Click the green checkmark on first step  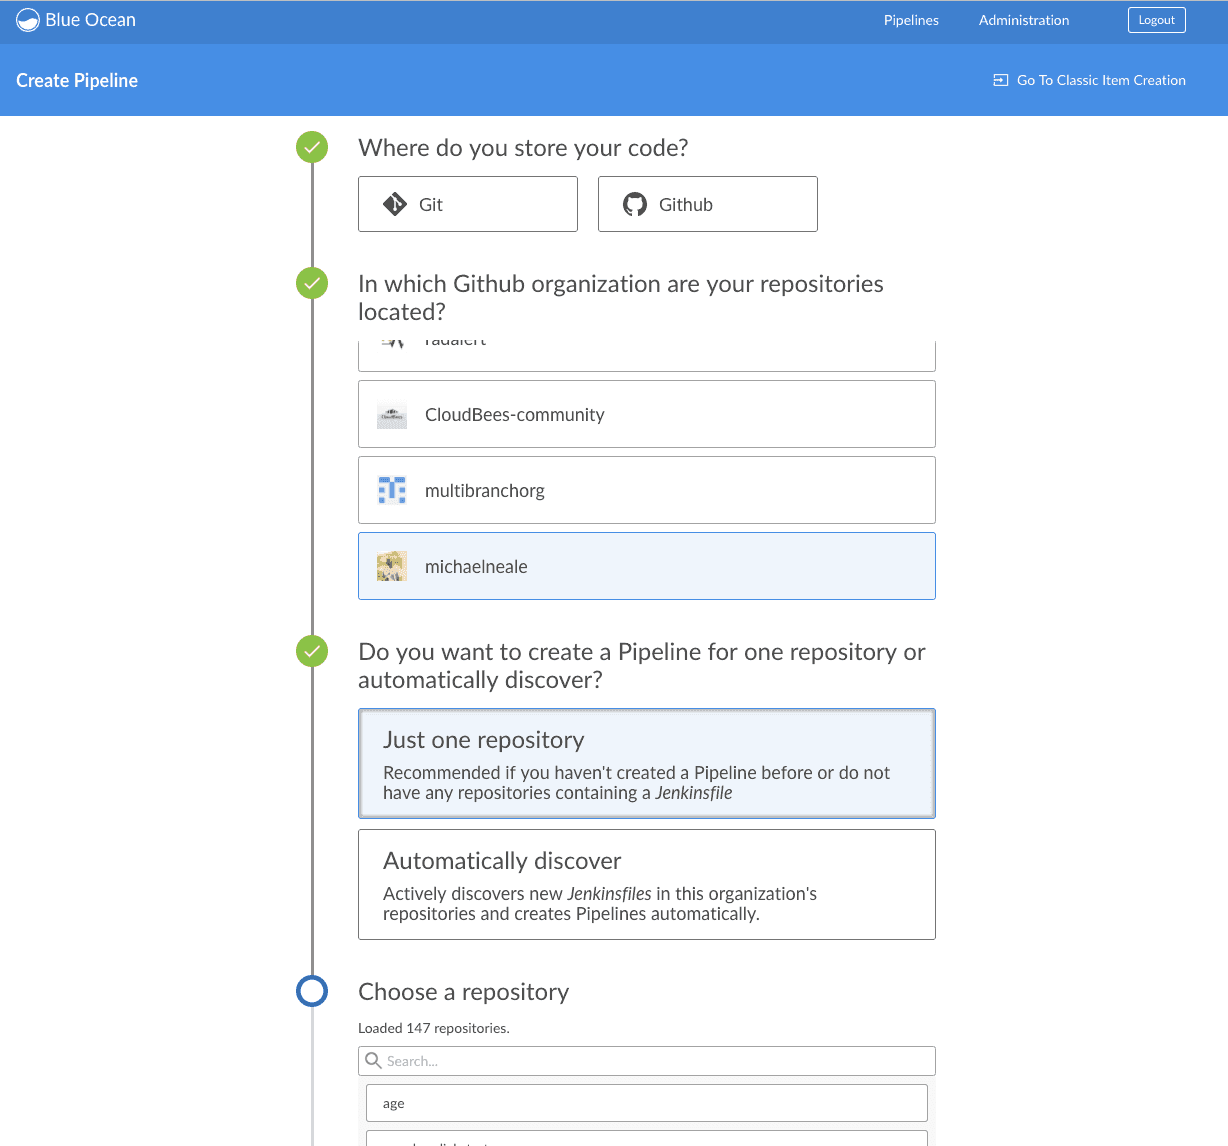[311, 146]
